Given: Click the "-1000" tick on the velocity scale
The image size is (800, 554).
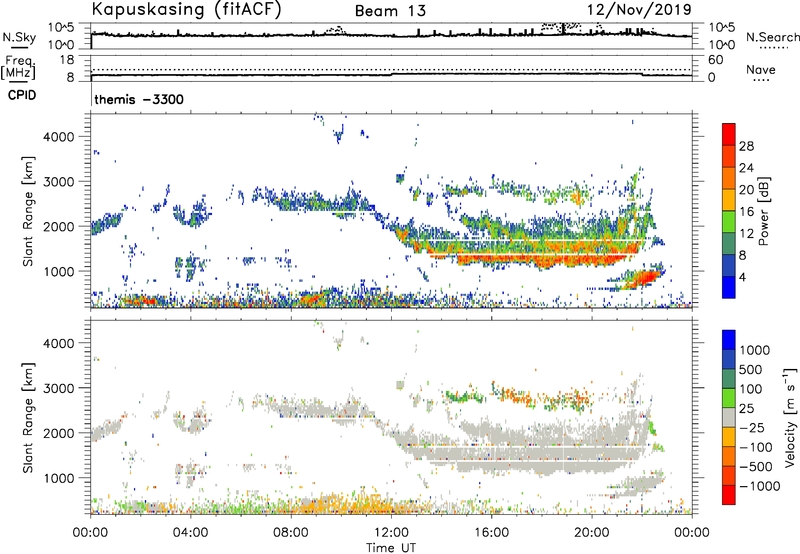Looking at the screenshot, I should (x=759, y=486).
